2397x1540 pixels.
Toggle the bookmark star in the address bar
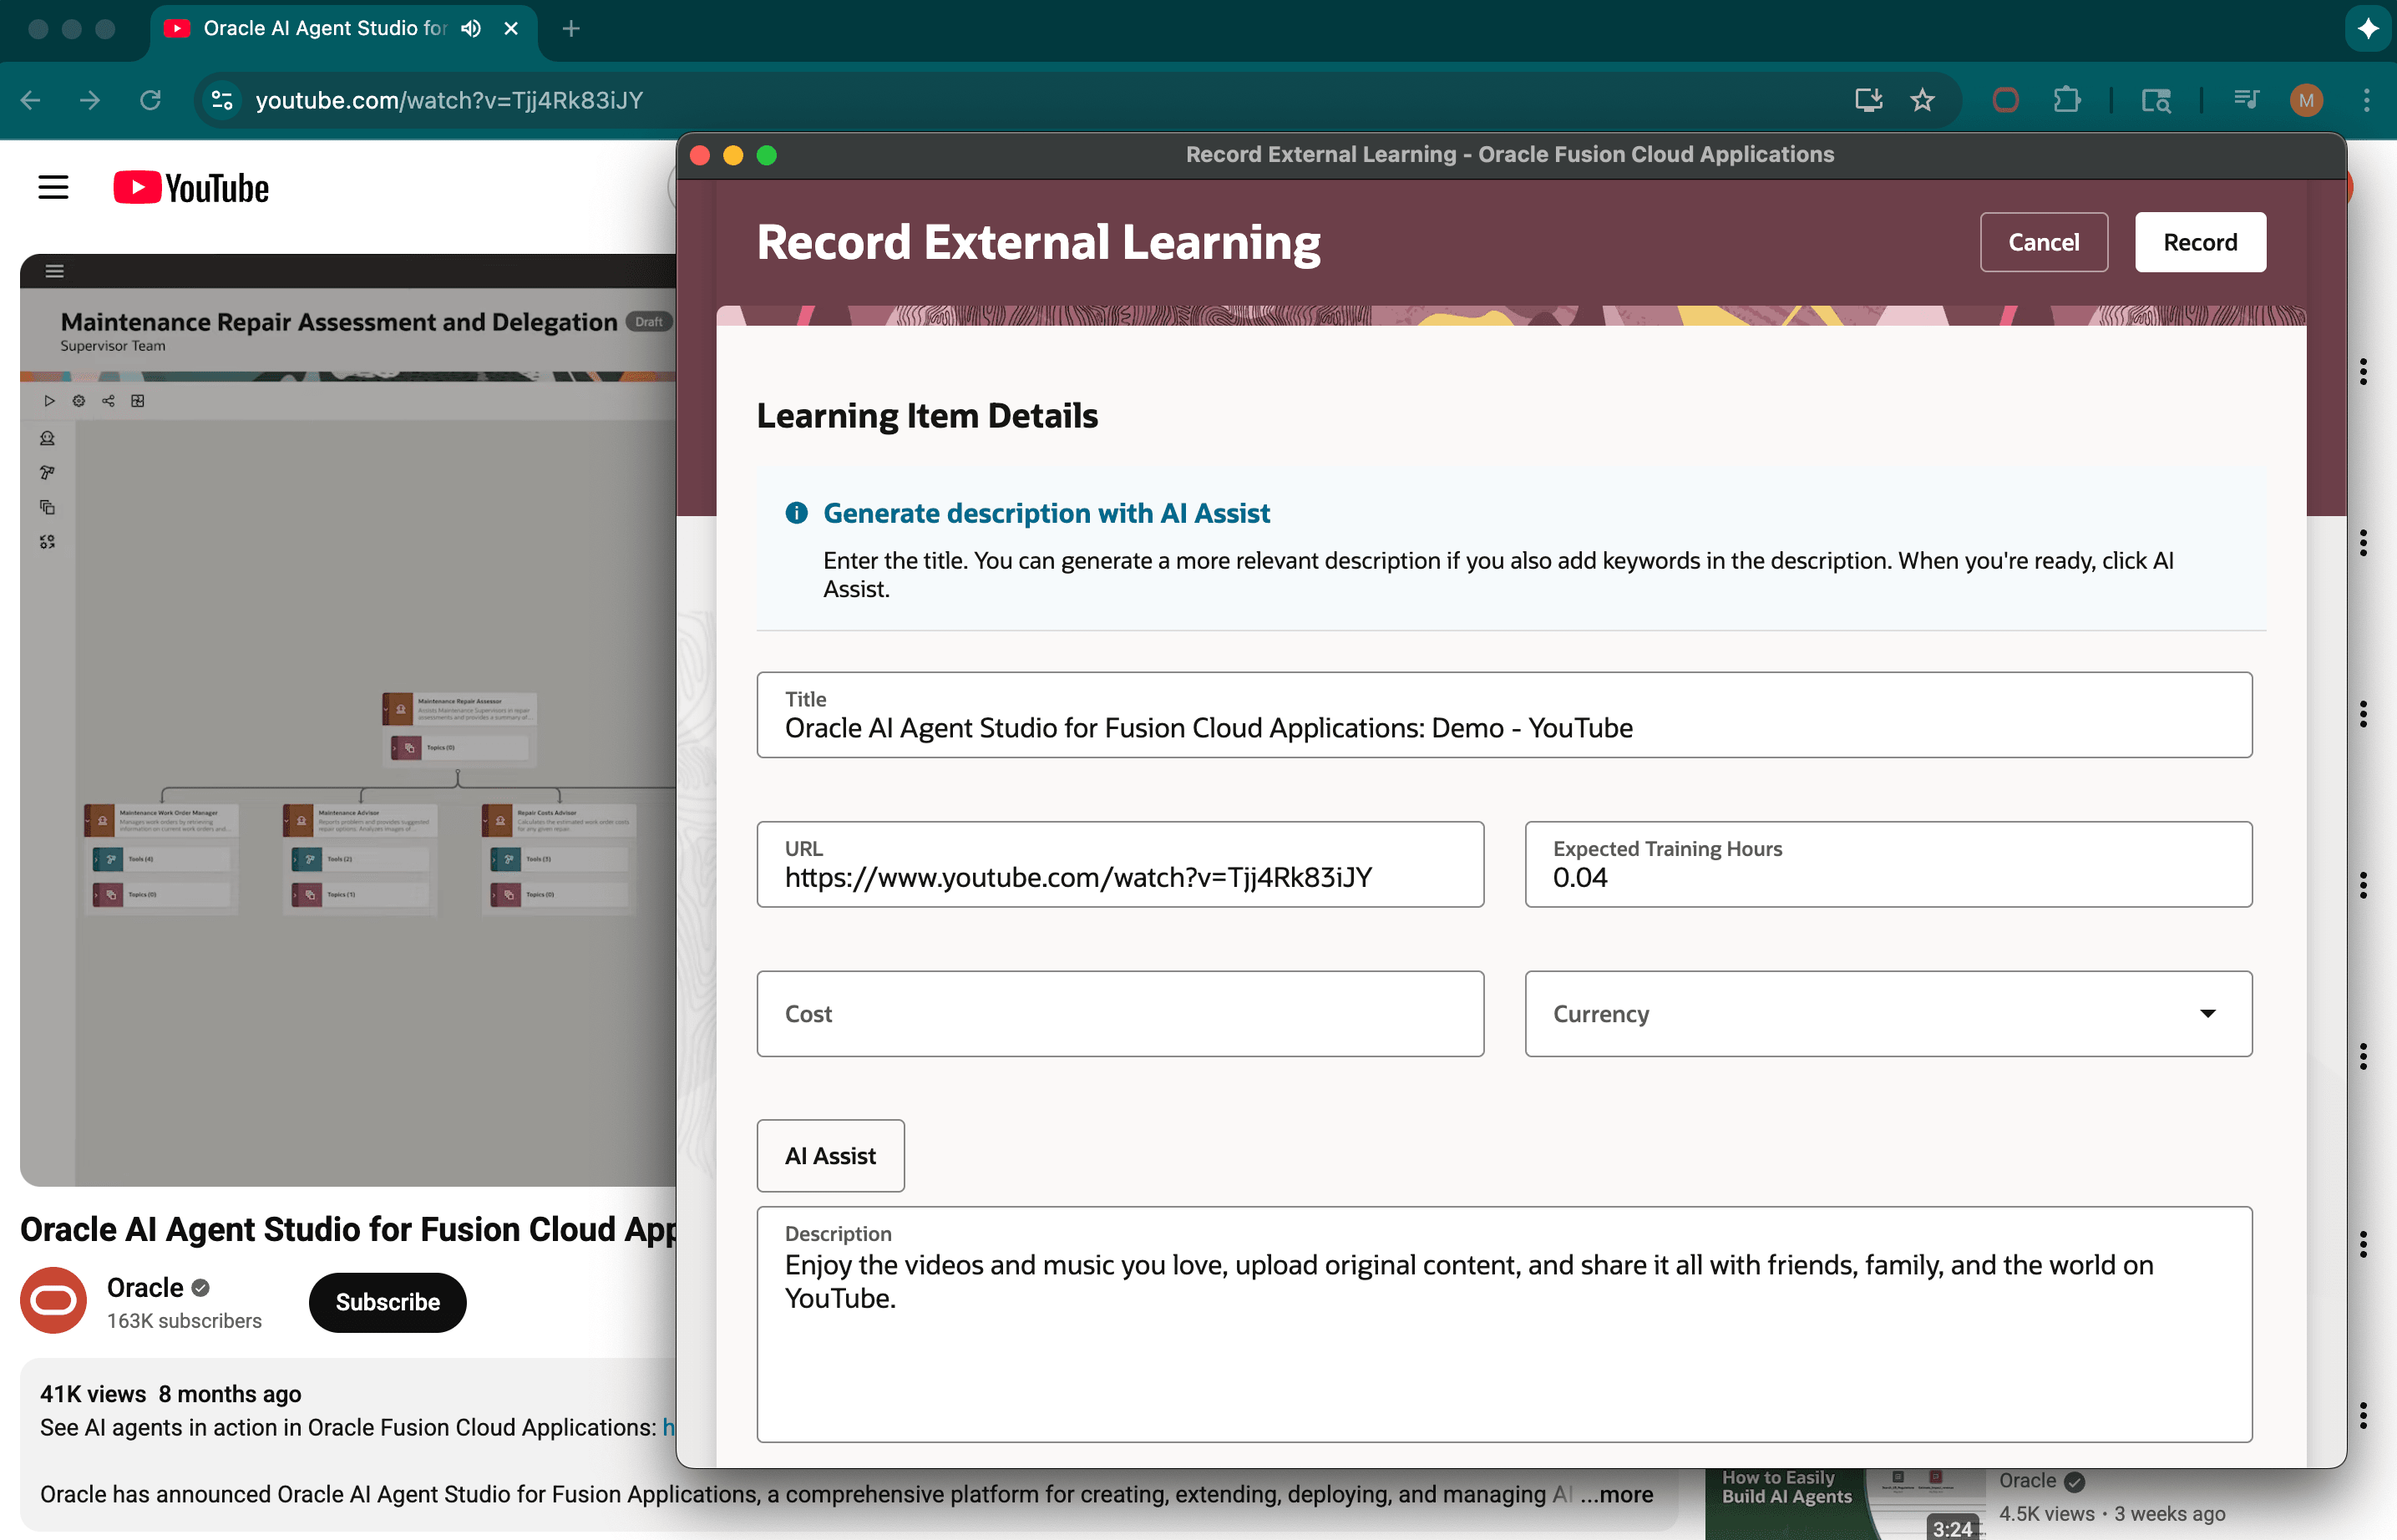[x=1922, y=100]
